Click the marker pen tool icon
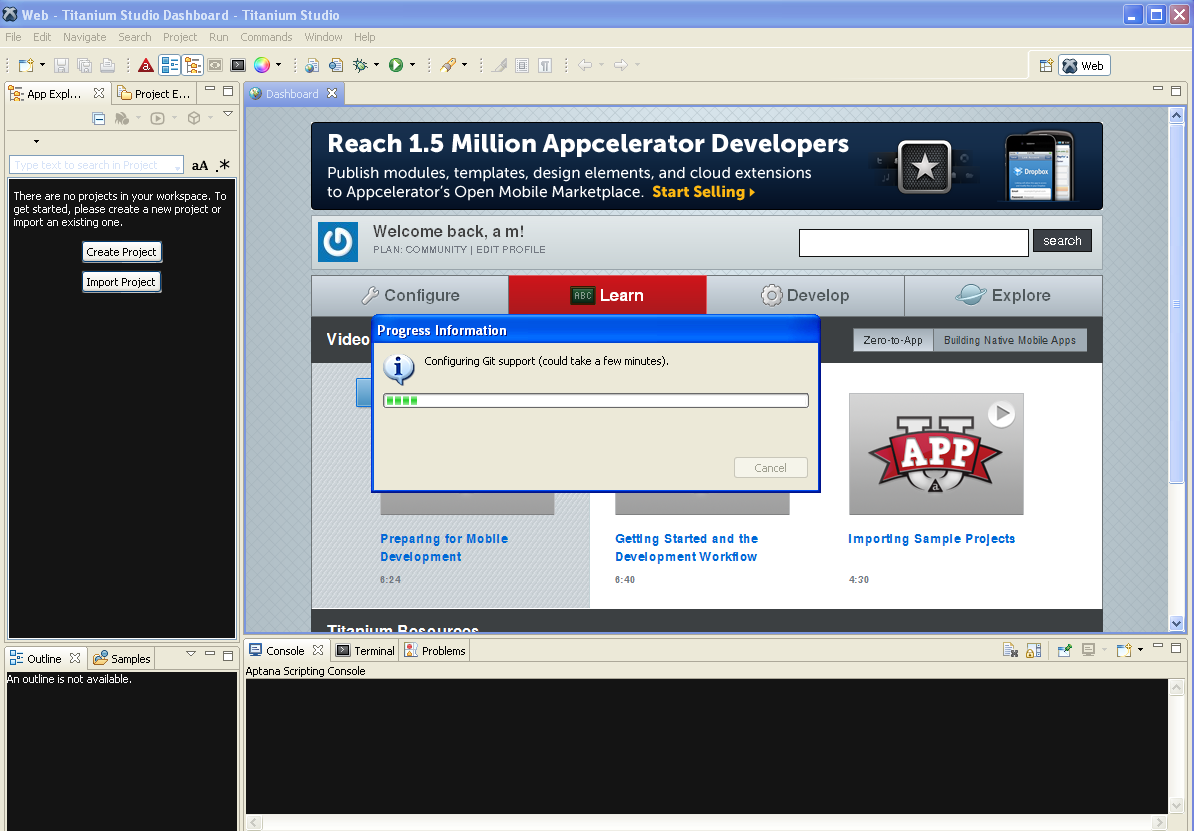Viewport: 1194px width, 831px height. (448, 66)
